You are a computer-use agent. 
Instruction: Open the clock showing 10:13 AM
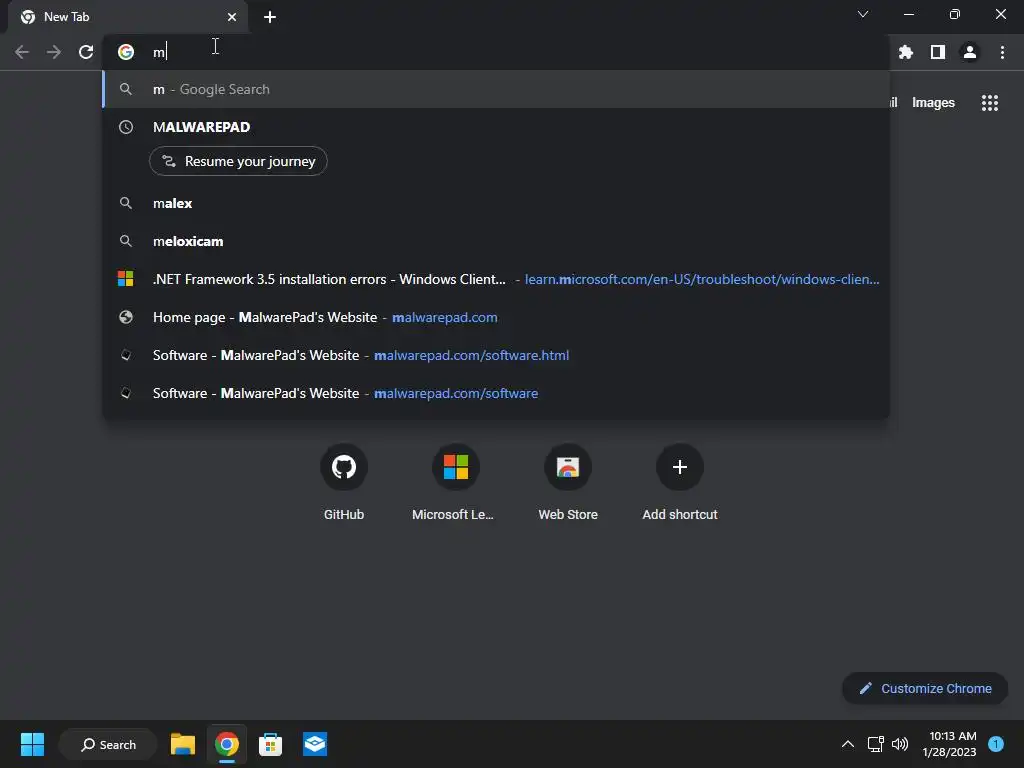point(950,744)
